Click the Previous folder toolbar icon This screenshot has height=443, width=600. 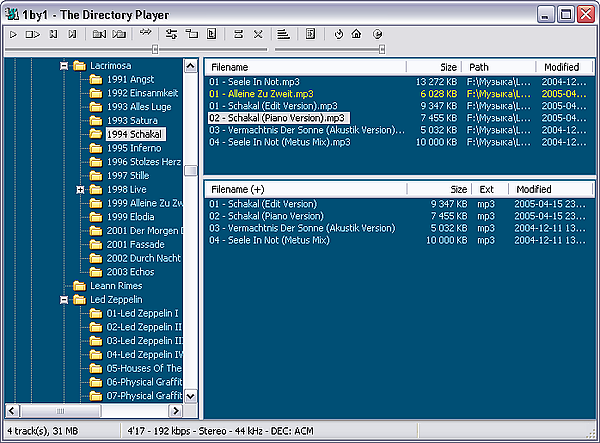point(99,34)
